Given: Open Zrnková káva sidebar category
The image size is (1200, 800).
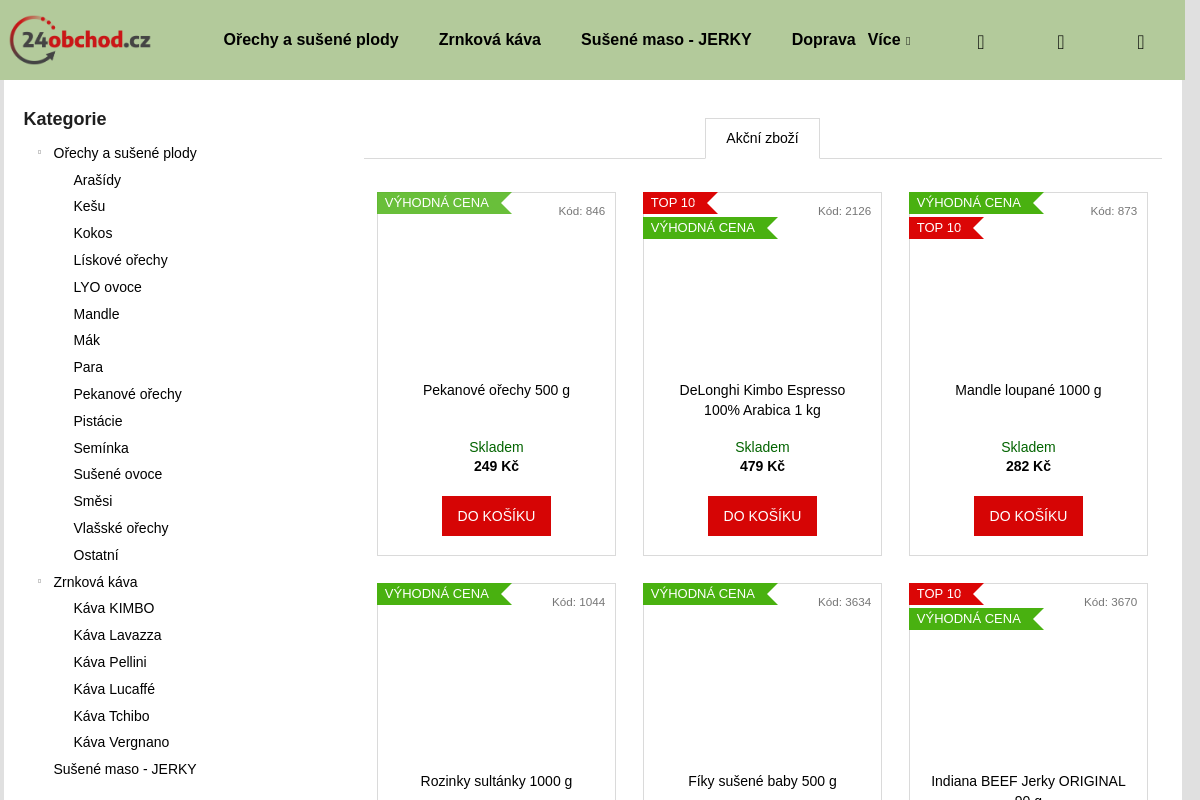Looking at the screenshot, I should [95, 582].
